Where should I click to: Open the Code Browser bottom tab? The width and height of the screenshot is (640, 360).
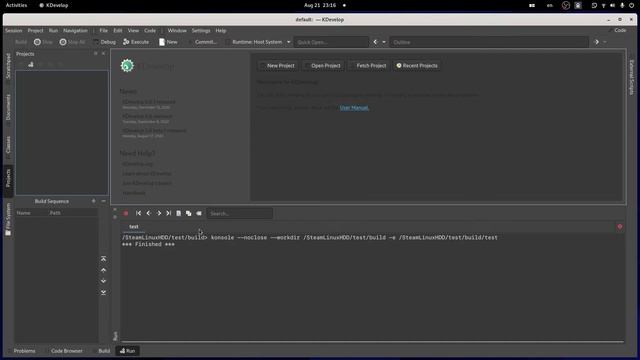[64, 351]
